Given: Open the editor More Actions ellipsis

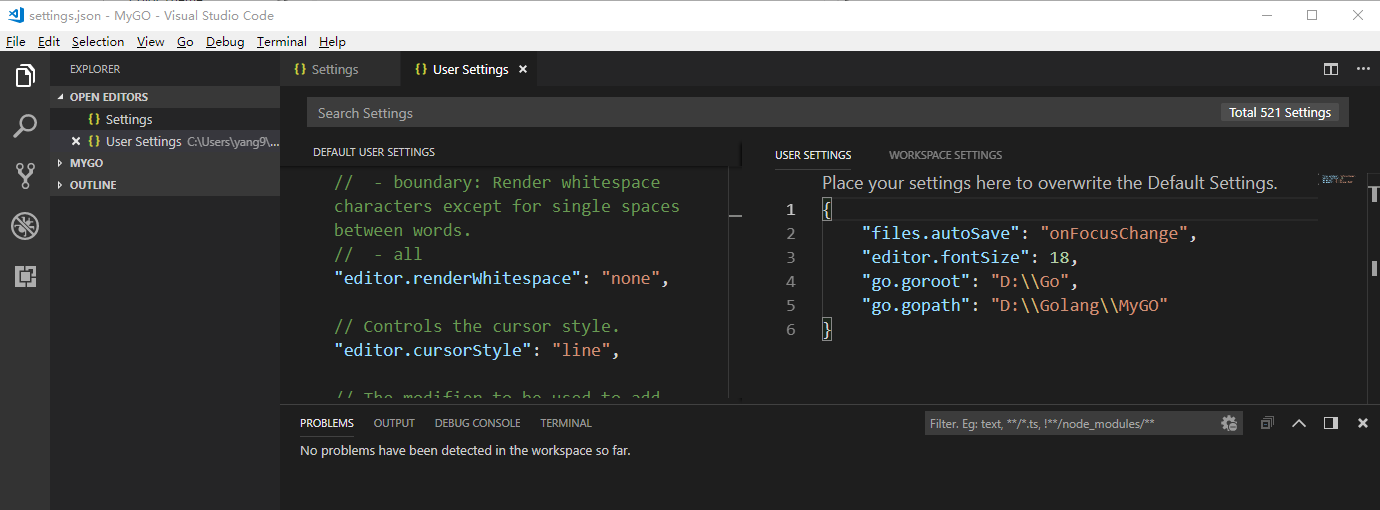Looking at the screenshot, I should click(x=1363, y=69).
